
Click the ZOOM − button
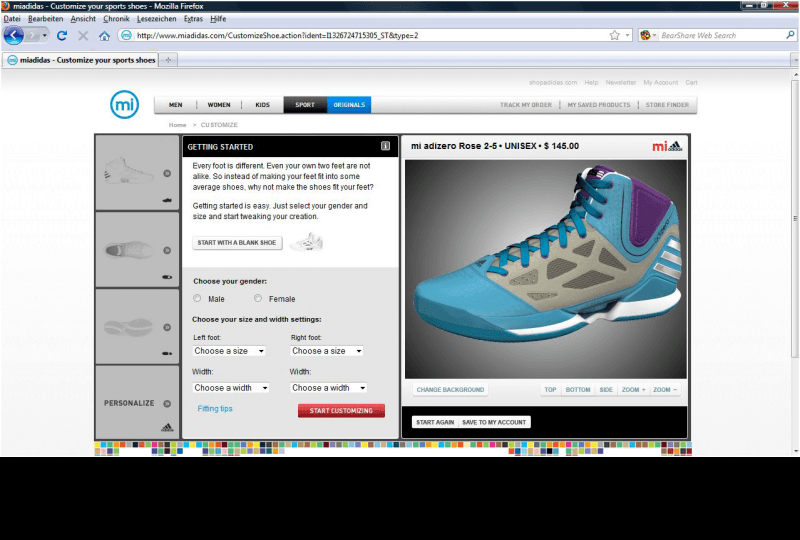[665, 389]
